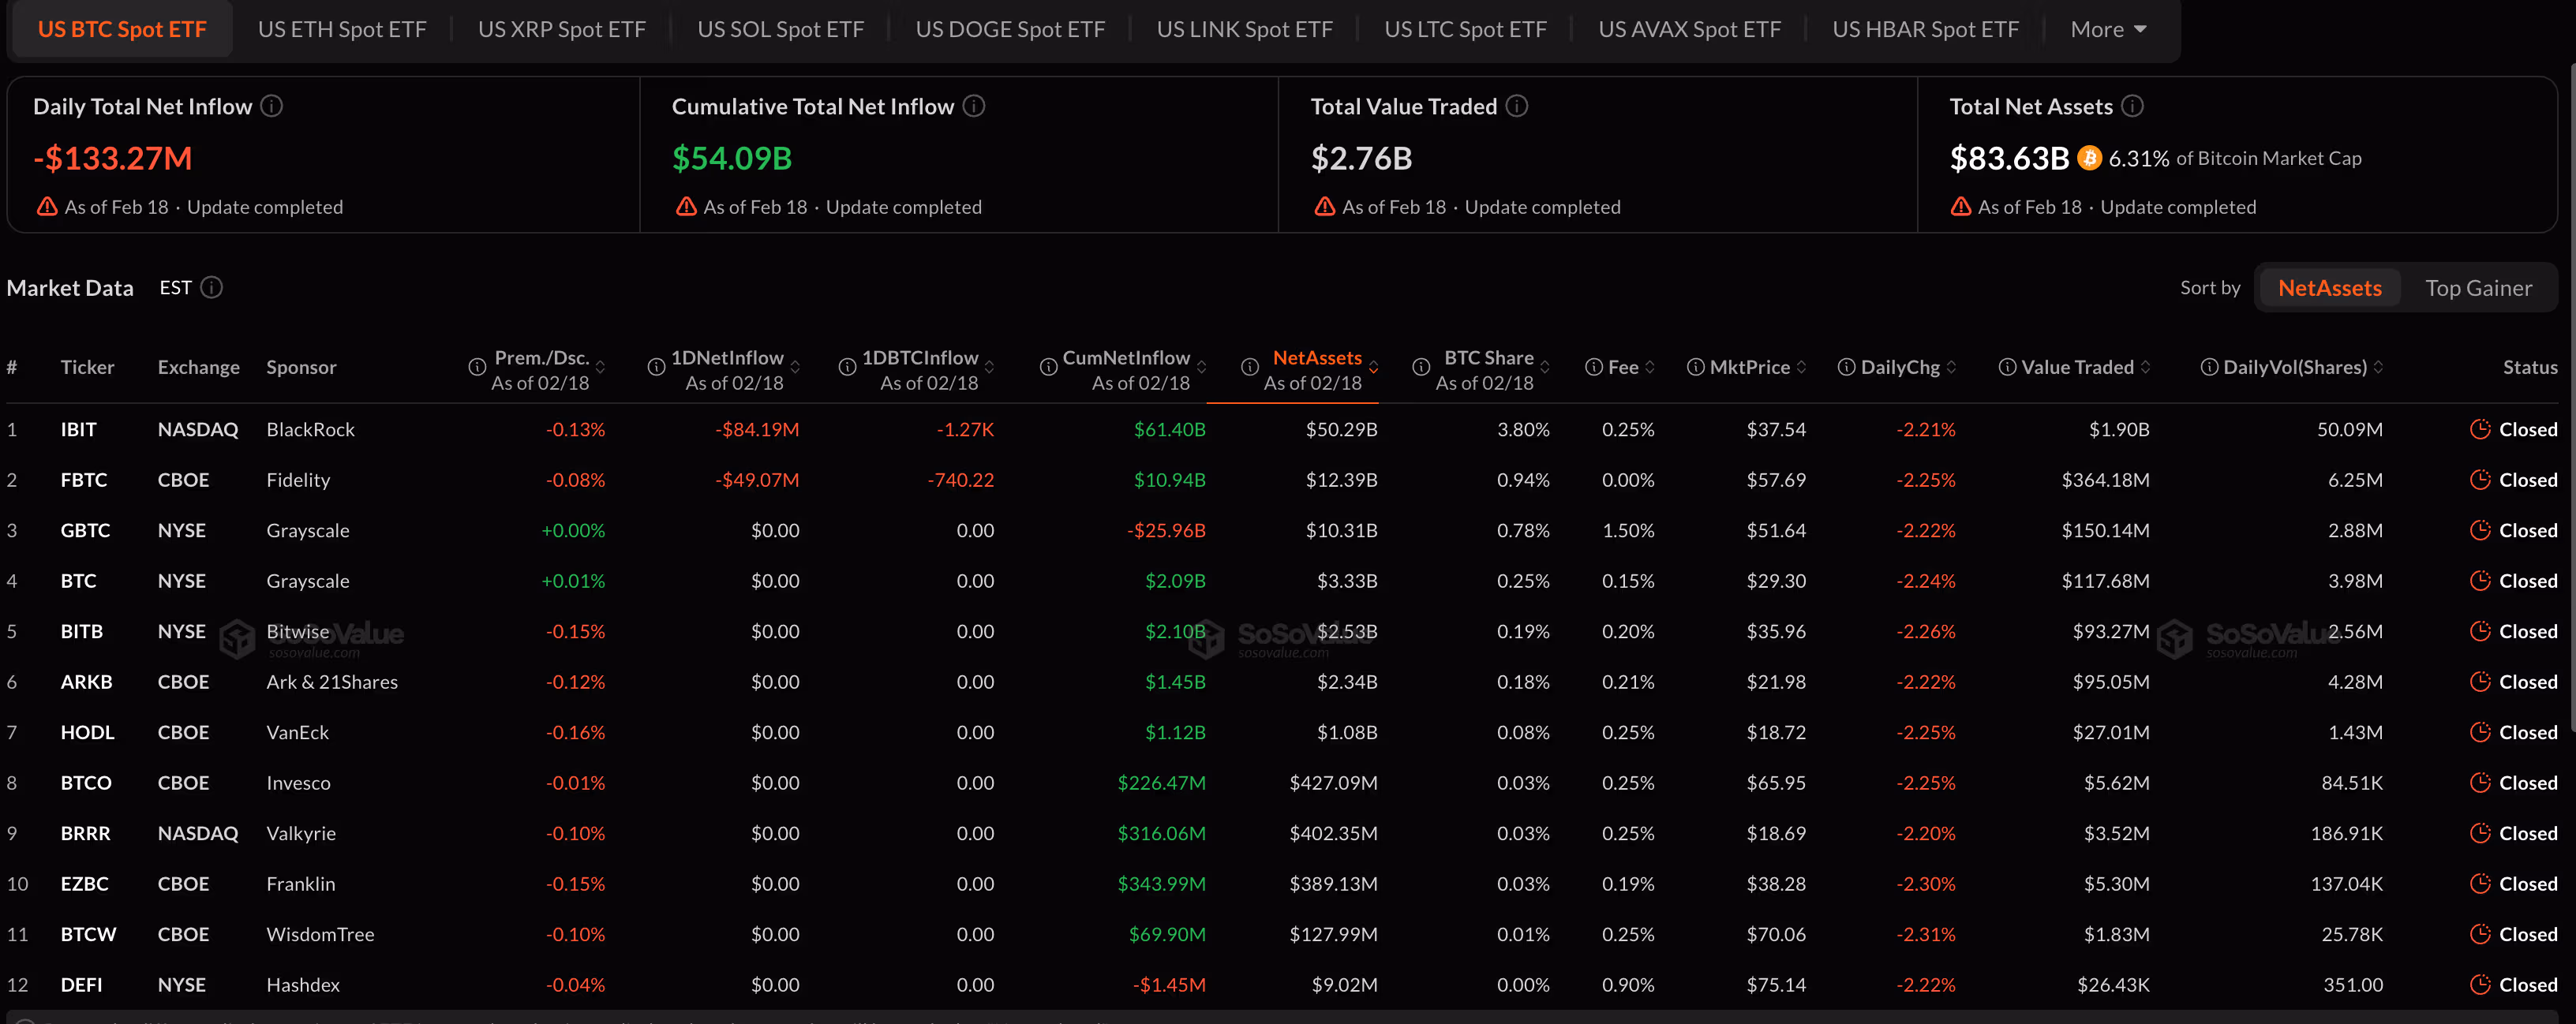This screenshot has height=1024, width=2576.
Task: Sort by 1DNetInflow column arrows
Action: click(x=795, y=368)
